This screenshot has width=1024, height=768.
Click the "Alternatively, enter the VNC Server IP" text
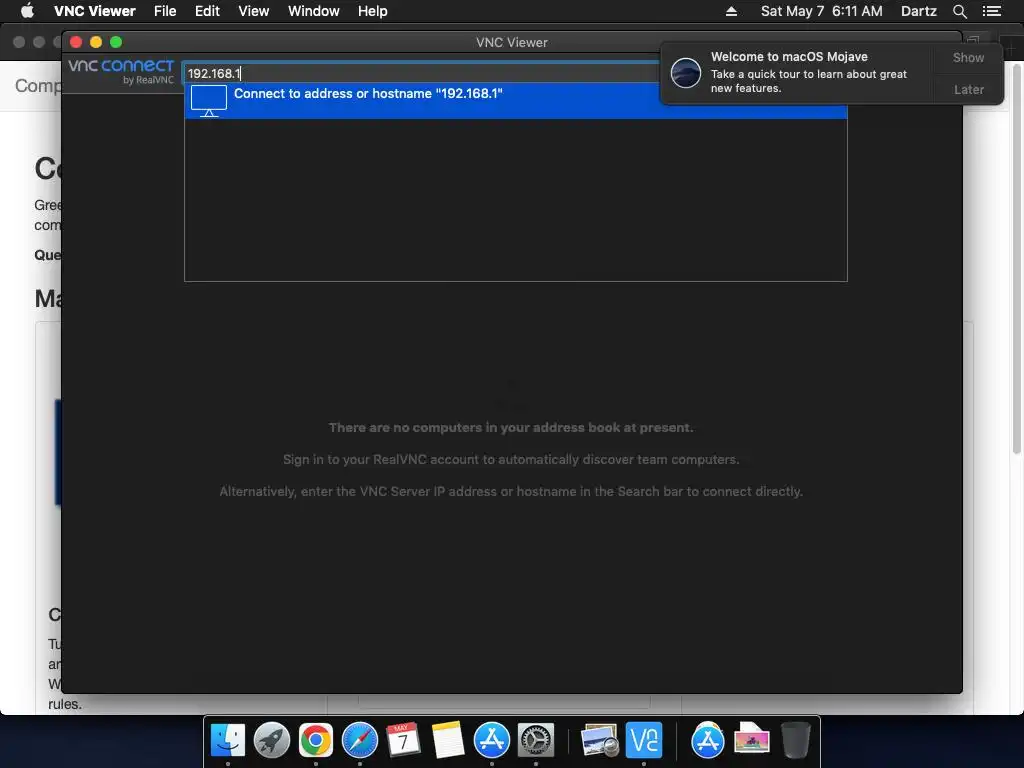(511, 491)
